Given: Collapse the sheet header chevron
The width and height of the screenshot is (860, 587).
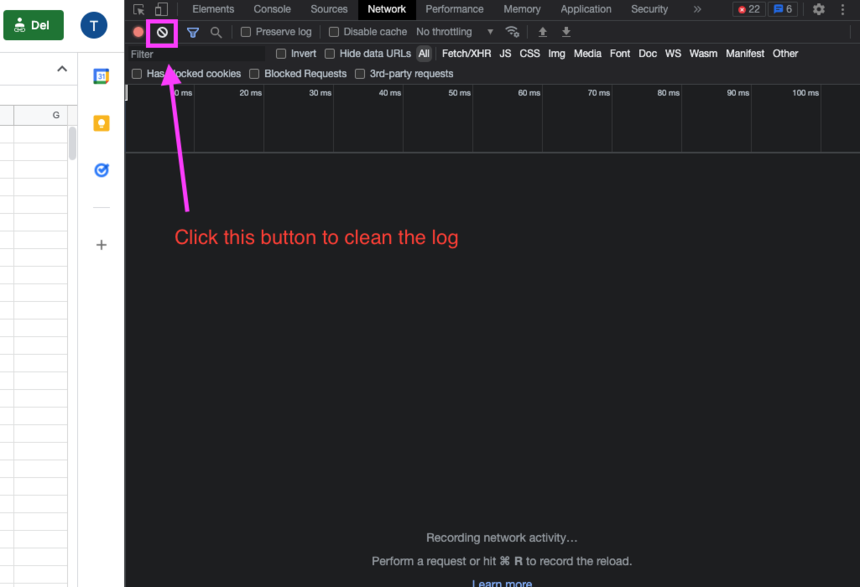Looking at the screenshot, I should coord(62,69).
